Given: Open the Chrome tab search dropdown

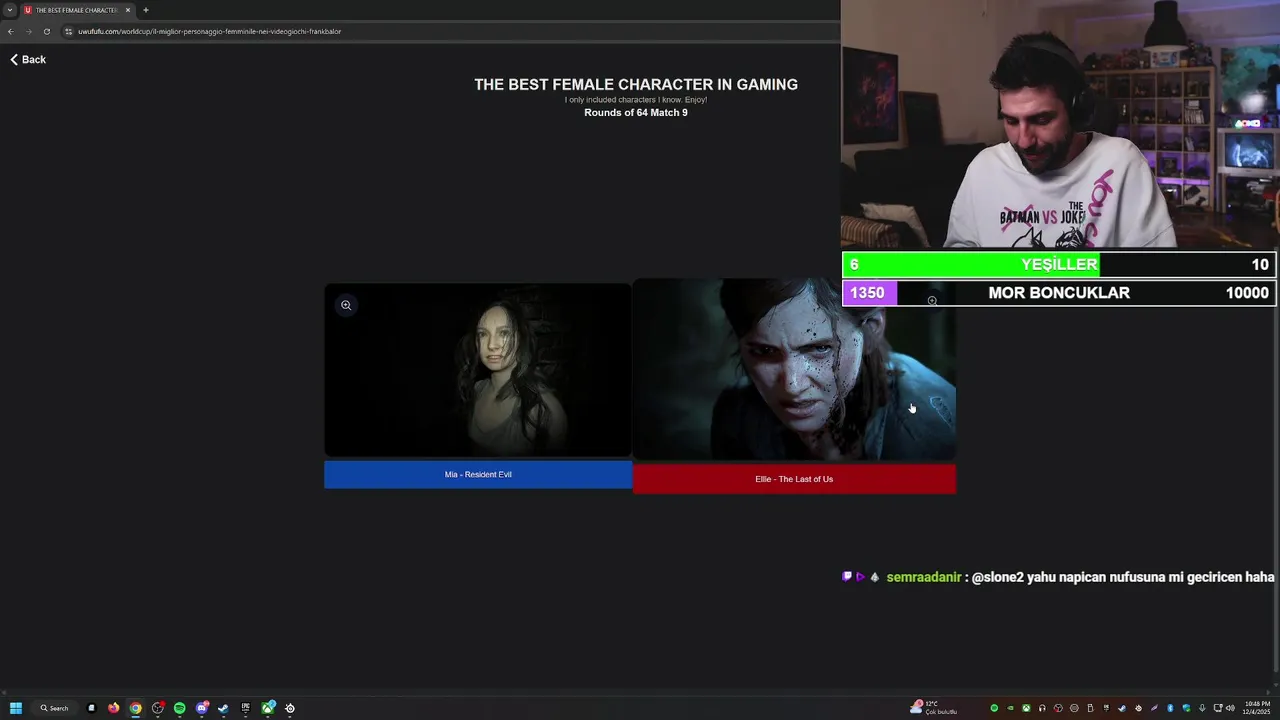Looking at the screenshot, I should tap(10, 10).
